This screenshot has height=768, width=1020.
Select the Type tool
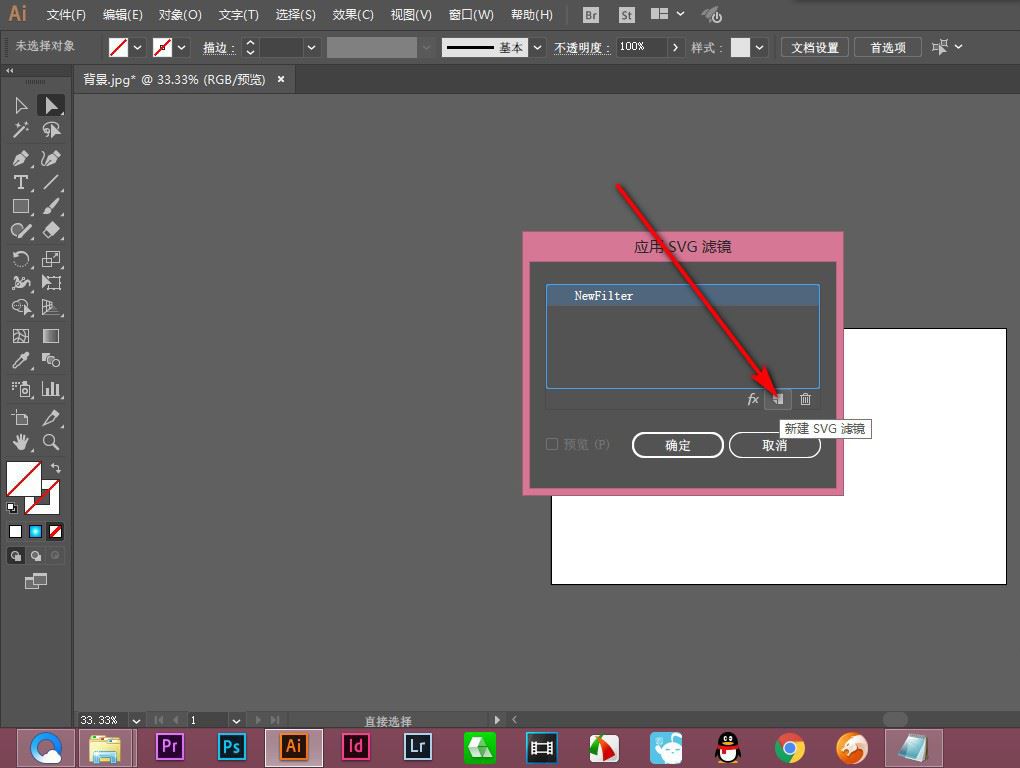tap(20, 182)
